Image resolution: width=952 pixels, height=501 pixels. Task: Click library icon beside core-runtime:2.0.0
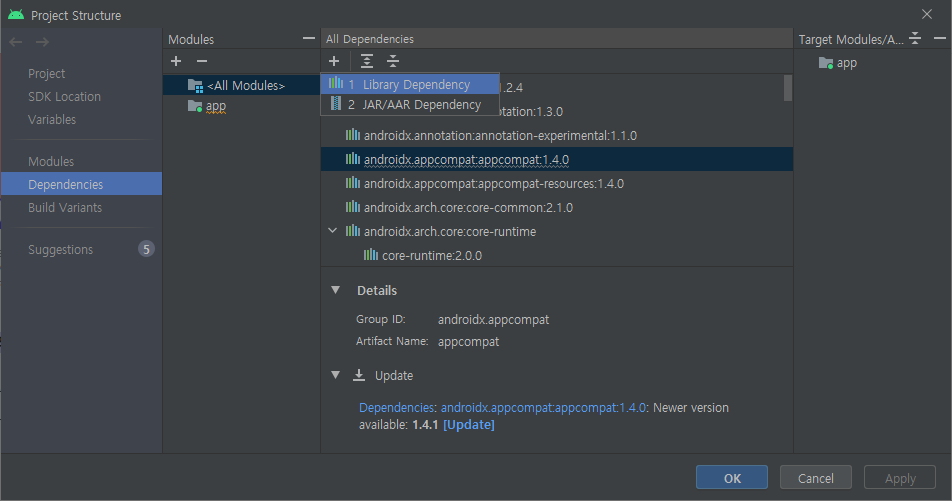coord(371,255)
